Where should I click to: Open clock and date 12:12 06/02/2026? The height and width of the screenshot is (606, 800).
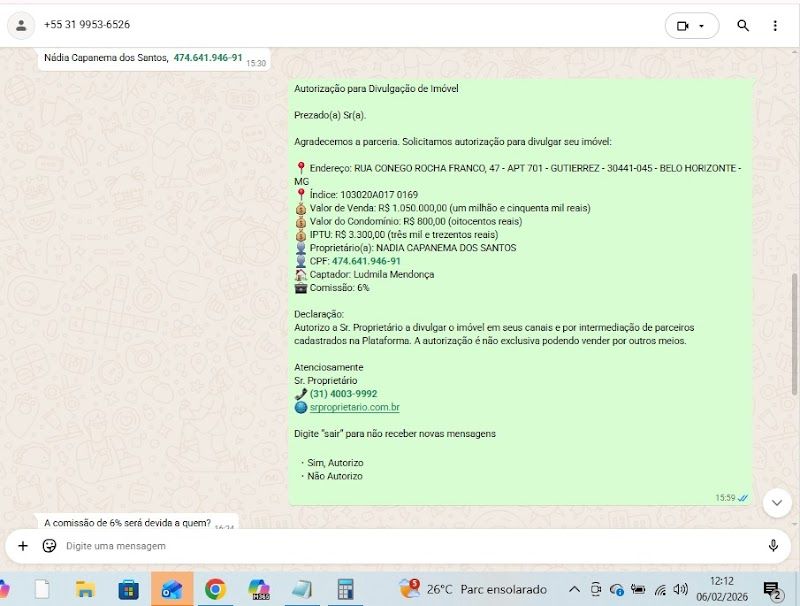722,589
